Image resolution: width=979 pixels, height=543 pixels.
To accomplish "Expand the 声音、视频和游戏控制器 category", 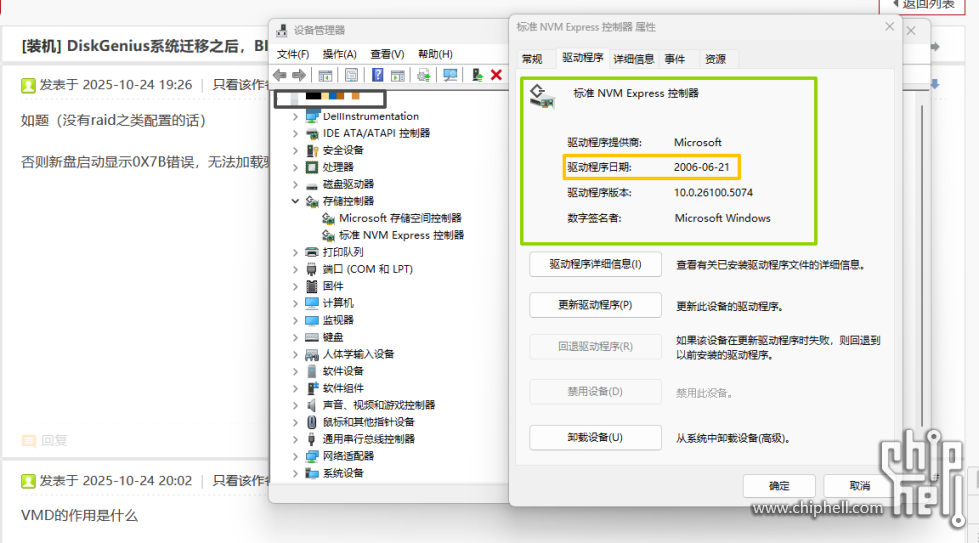I will coord(295,405).
